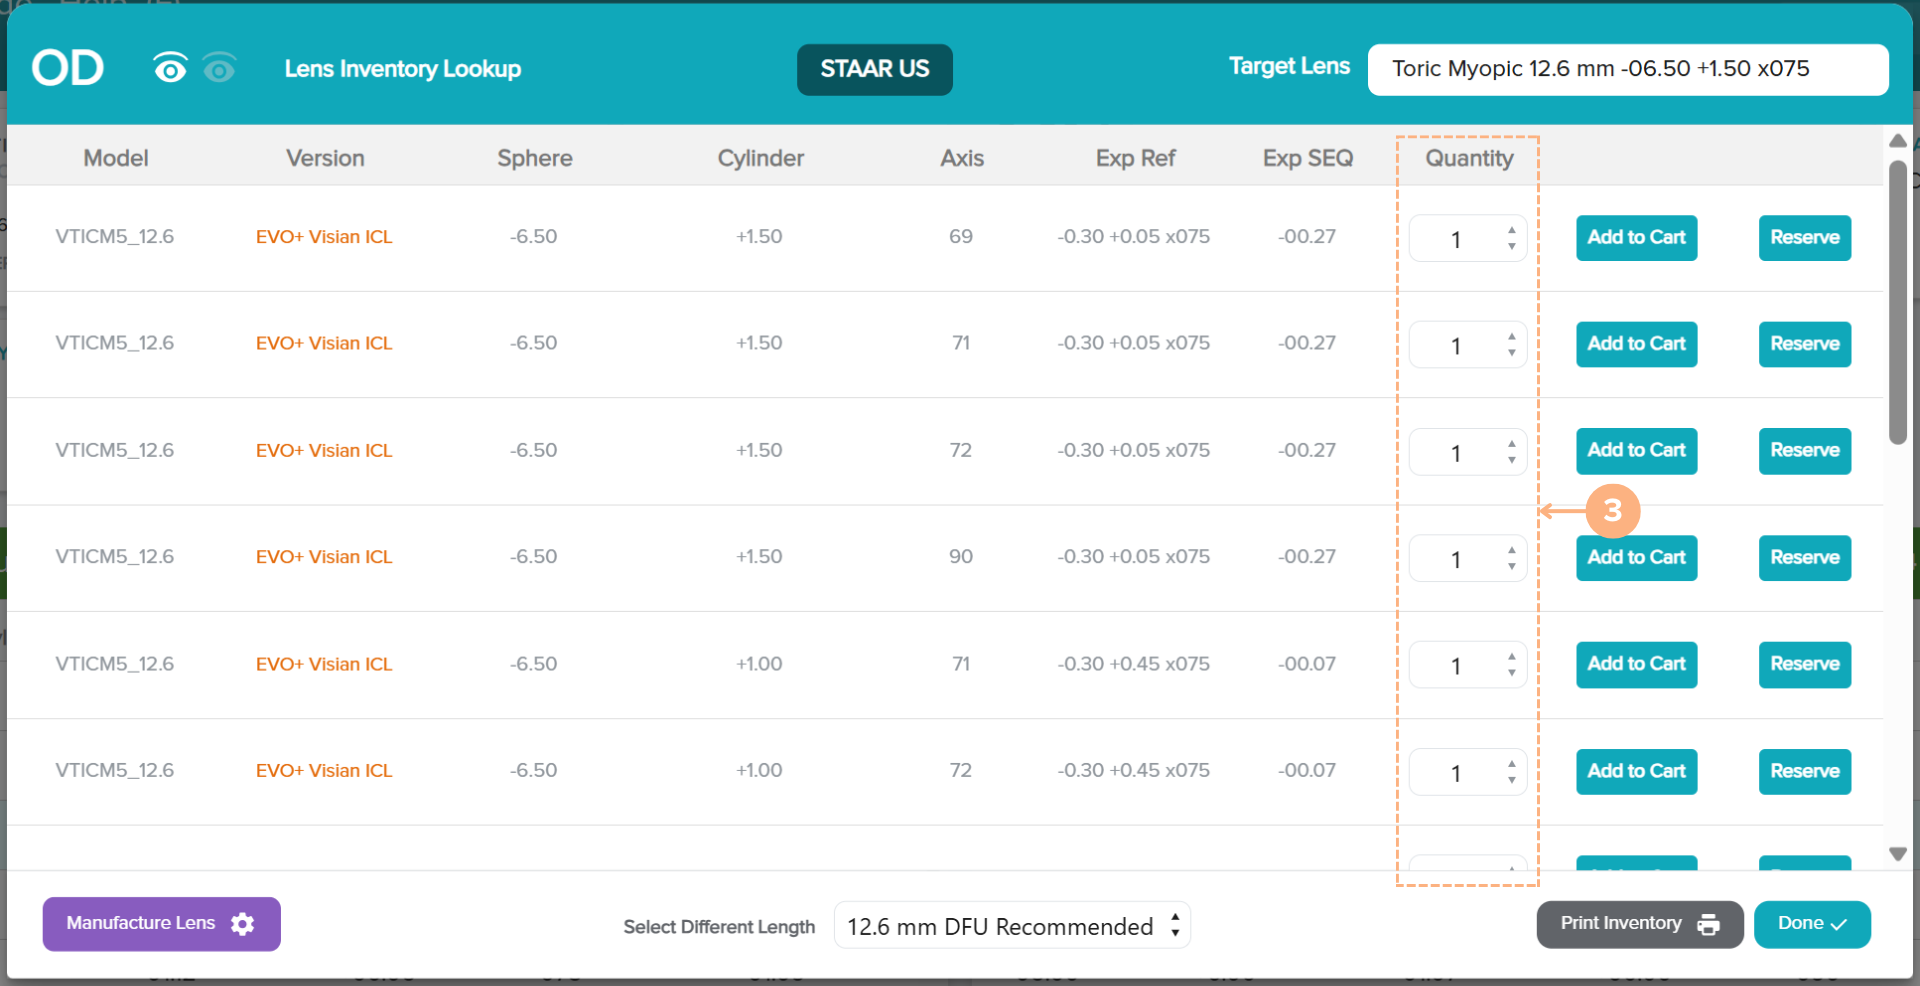Viewport: 1920px width, 986px height.
Task: Click Print Inventory printer button
Action: [x=1639, y=924]
